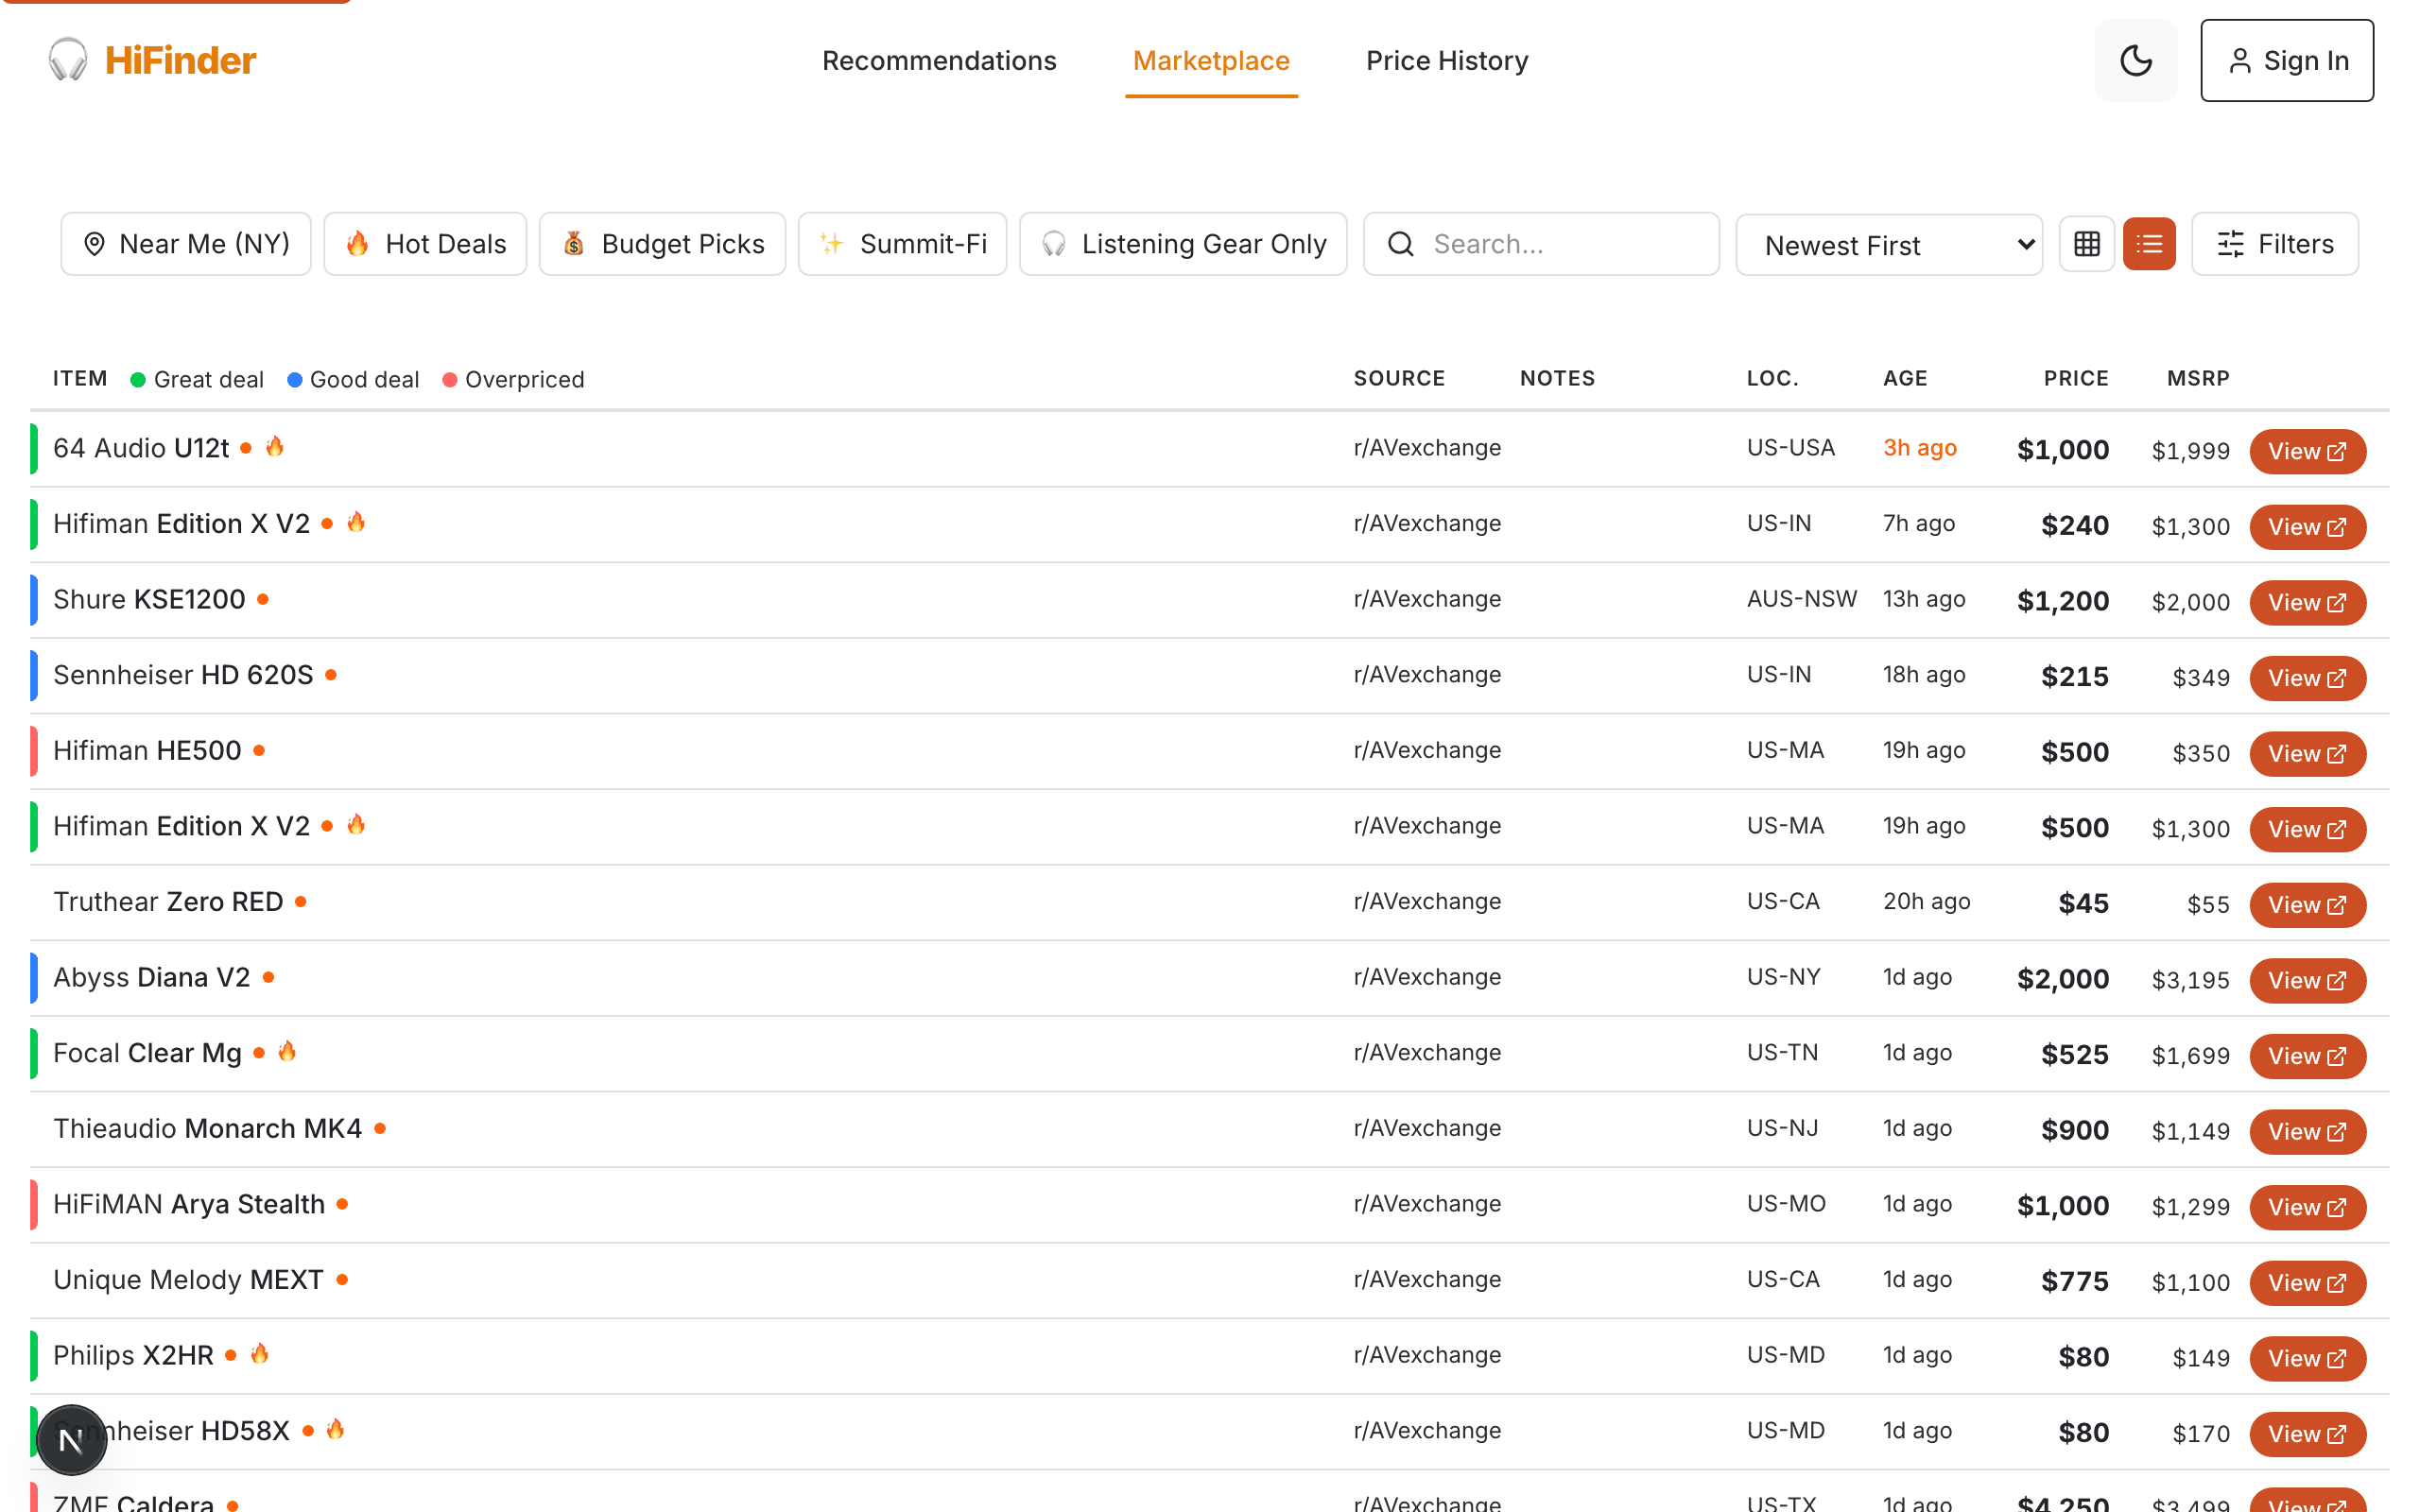Switch to grid view layout
Image resolution: width=2420 pixels, height=1512 pixels.
pyautogui.click(x=2086, y=244)
